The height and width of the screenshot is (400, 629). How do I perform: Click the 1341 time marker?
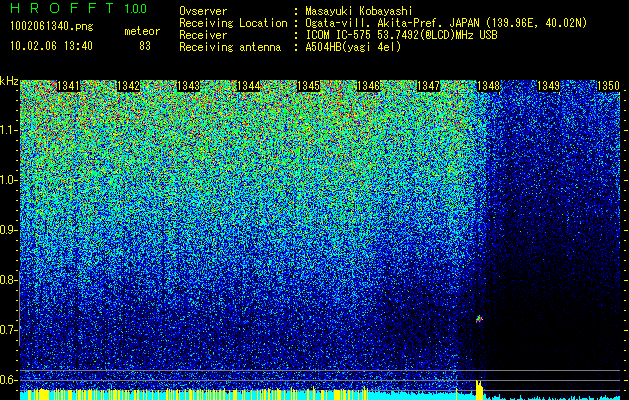coord(69,86)
